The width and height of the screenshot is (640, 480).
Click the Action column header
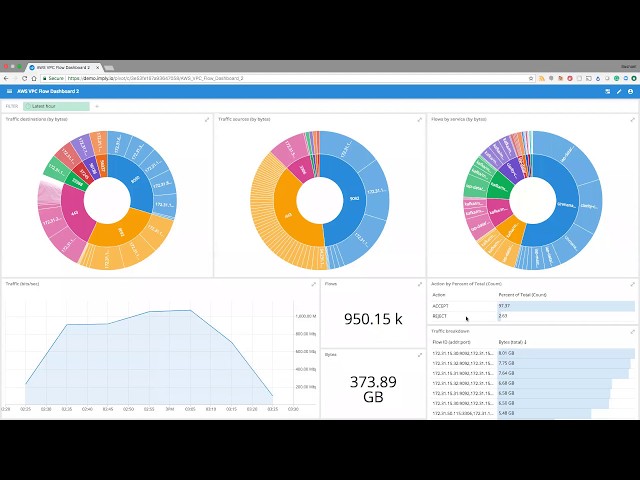tap(439, 295)
